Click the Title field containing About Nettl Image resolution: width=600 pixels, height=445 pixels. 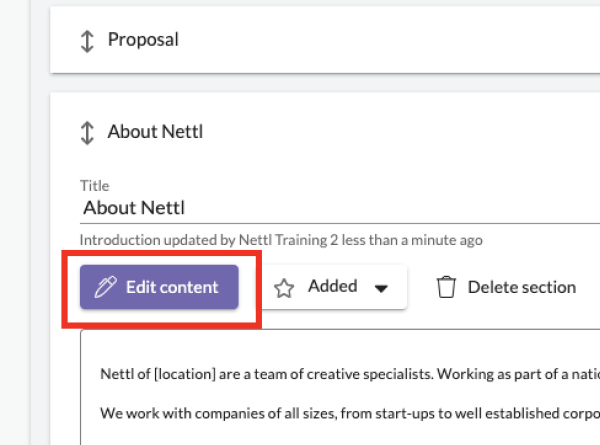tap(340, 208)
